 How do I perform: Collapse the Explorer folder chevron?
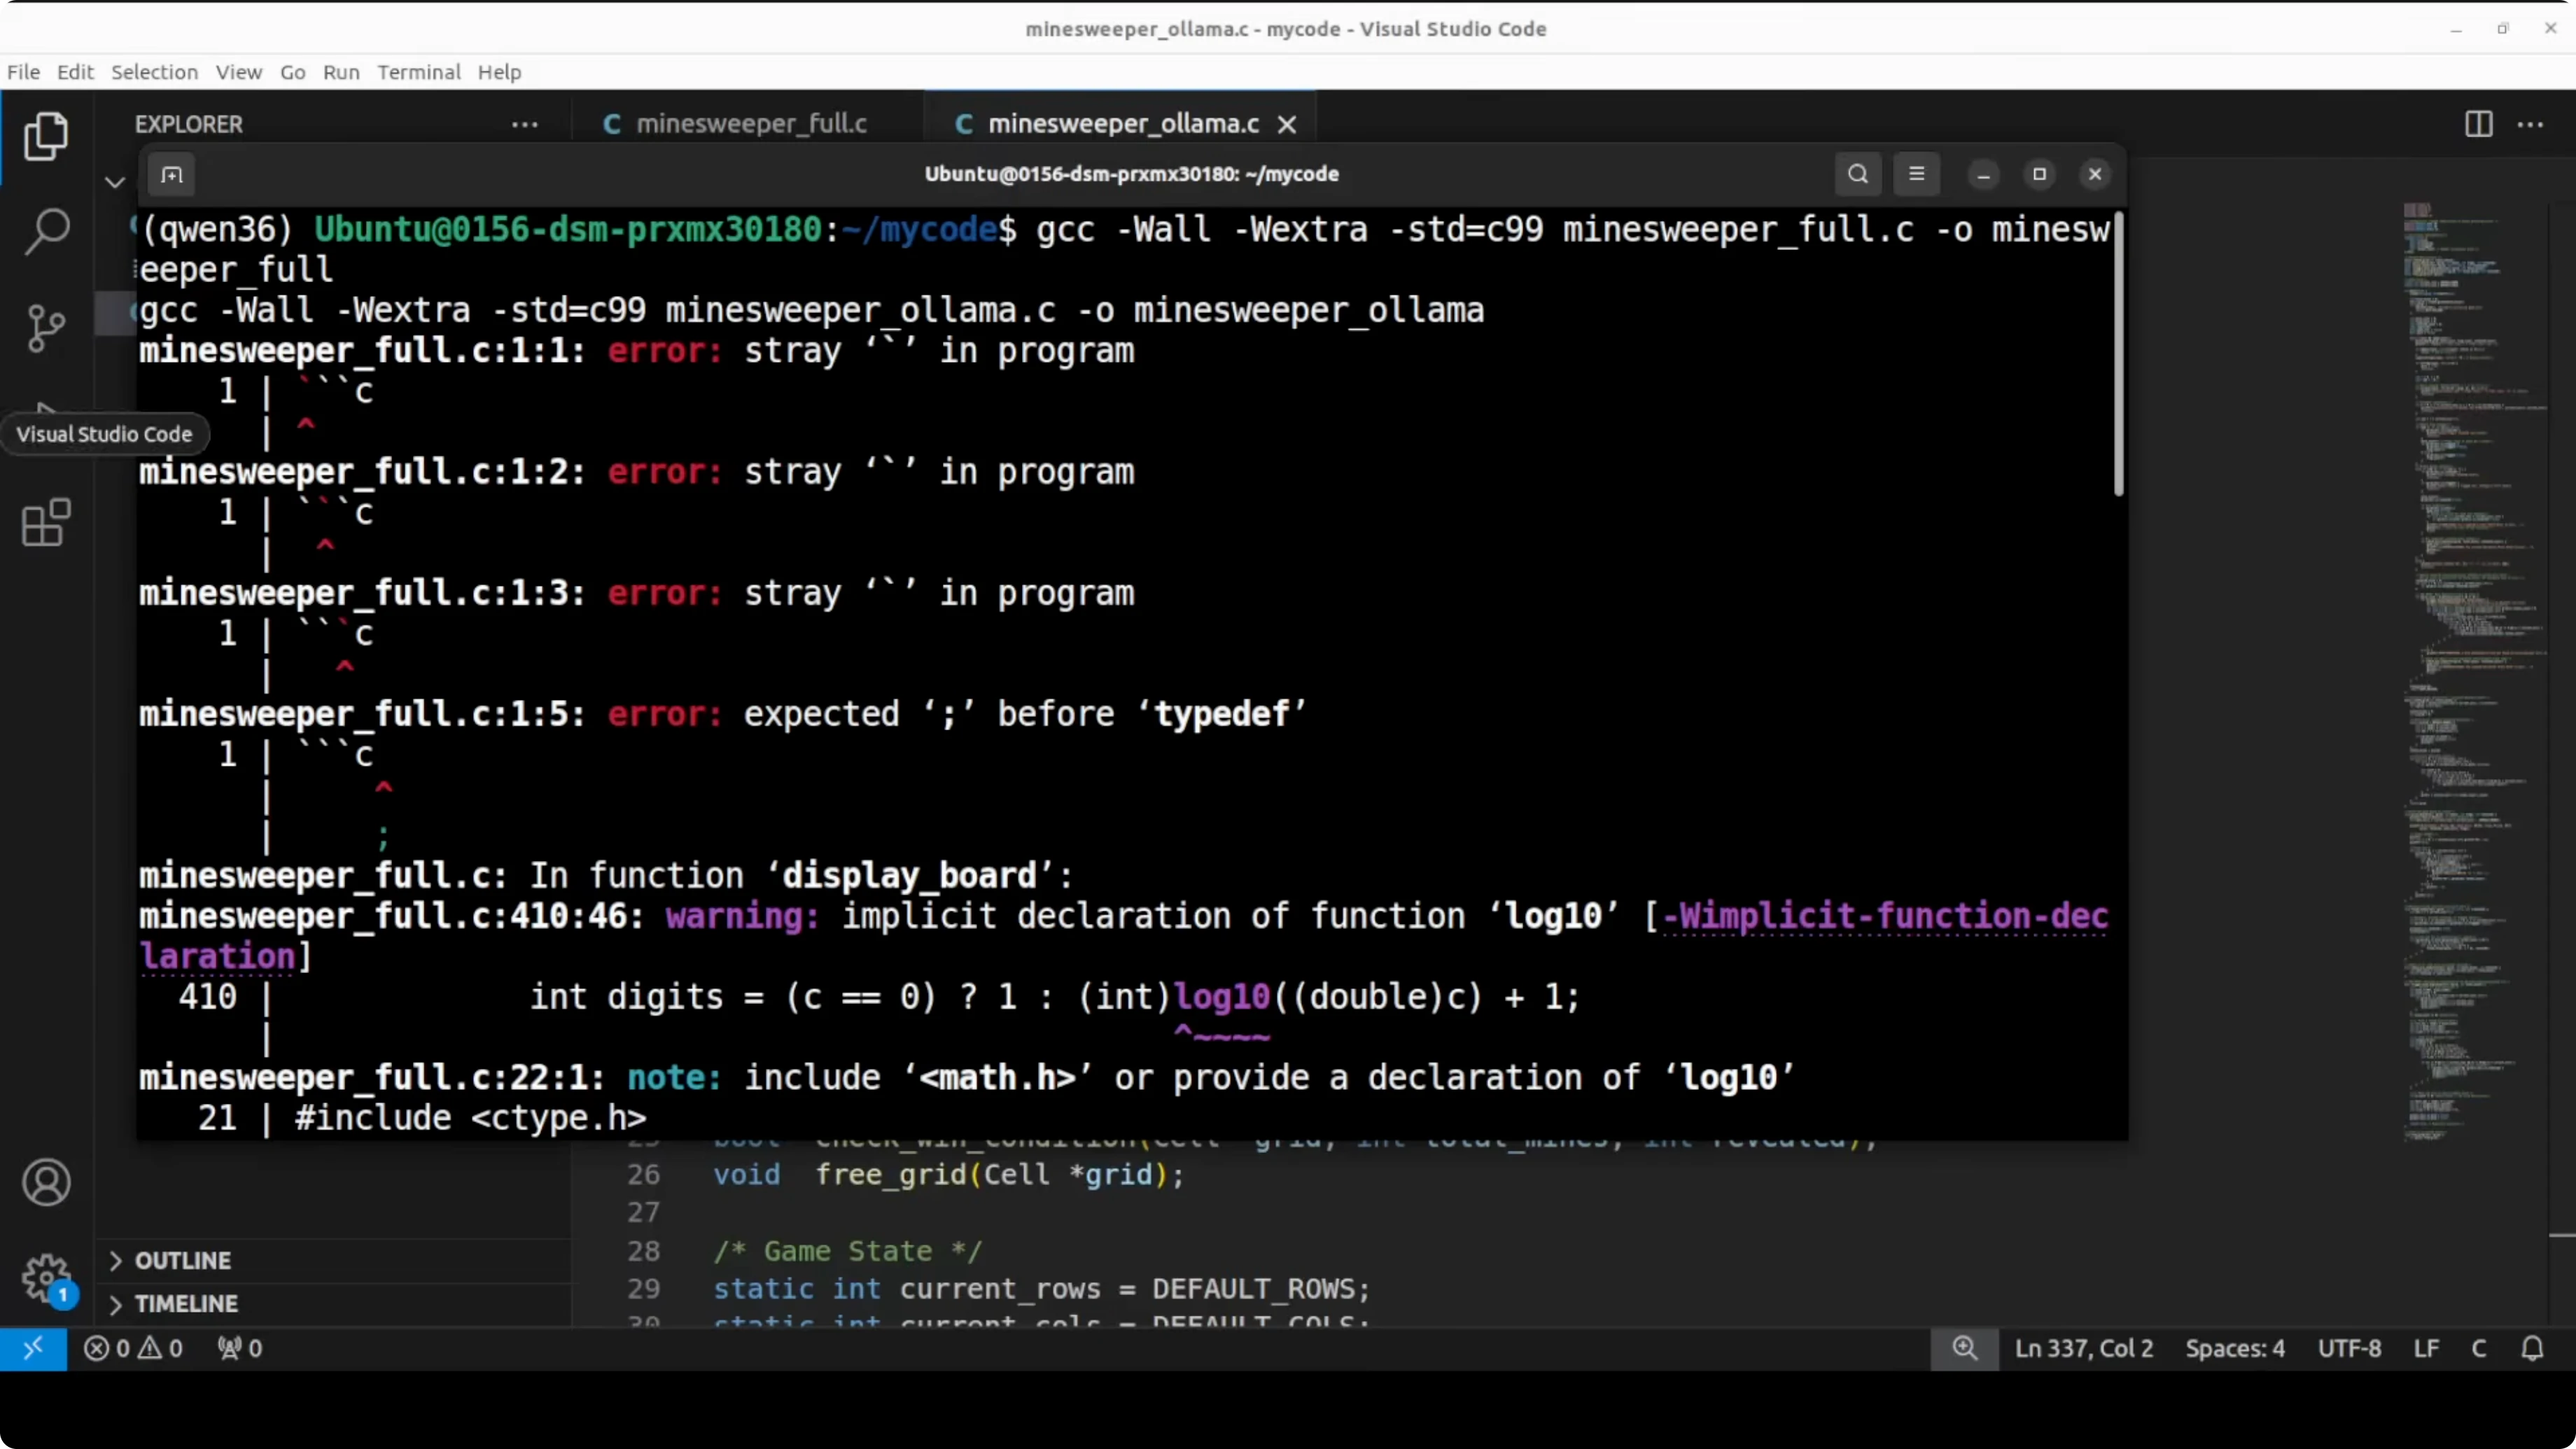(x=115, y=182)
